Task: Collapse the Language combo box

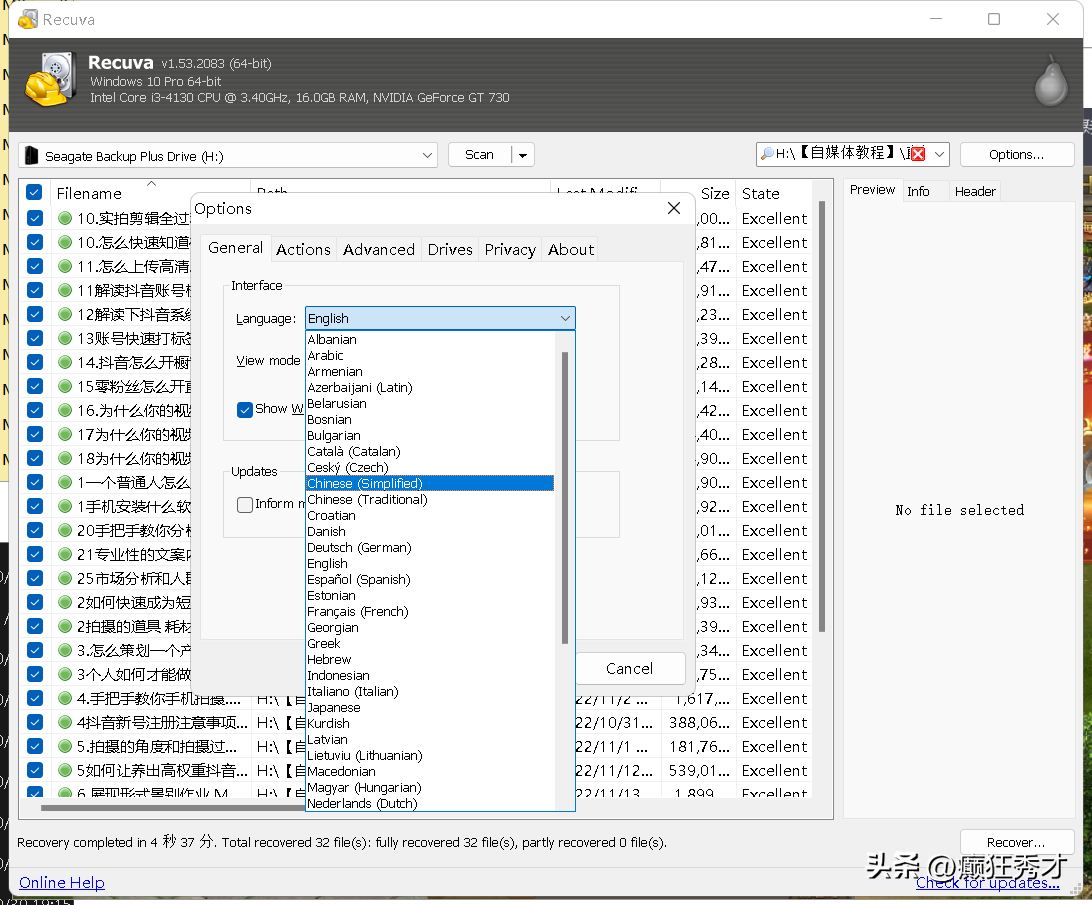Action: click(565, 318)
